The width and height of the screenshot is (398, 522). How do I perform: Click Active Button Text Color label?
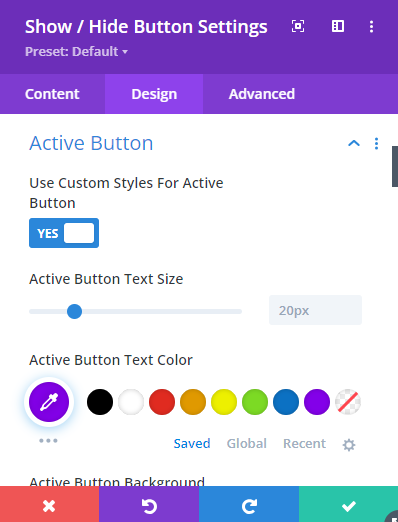click(x=111, y=360)
